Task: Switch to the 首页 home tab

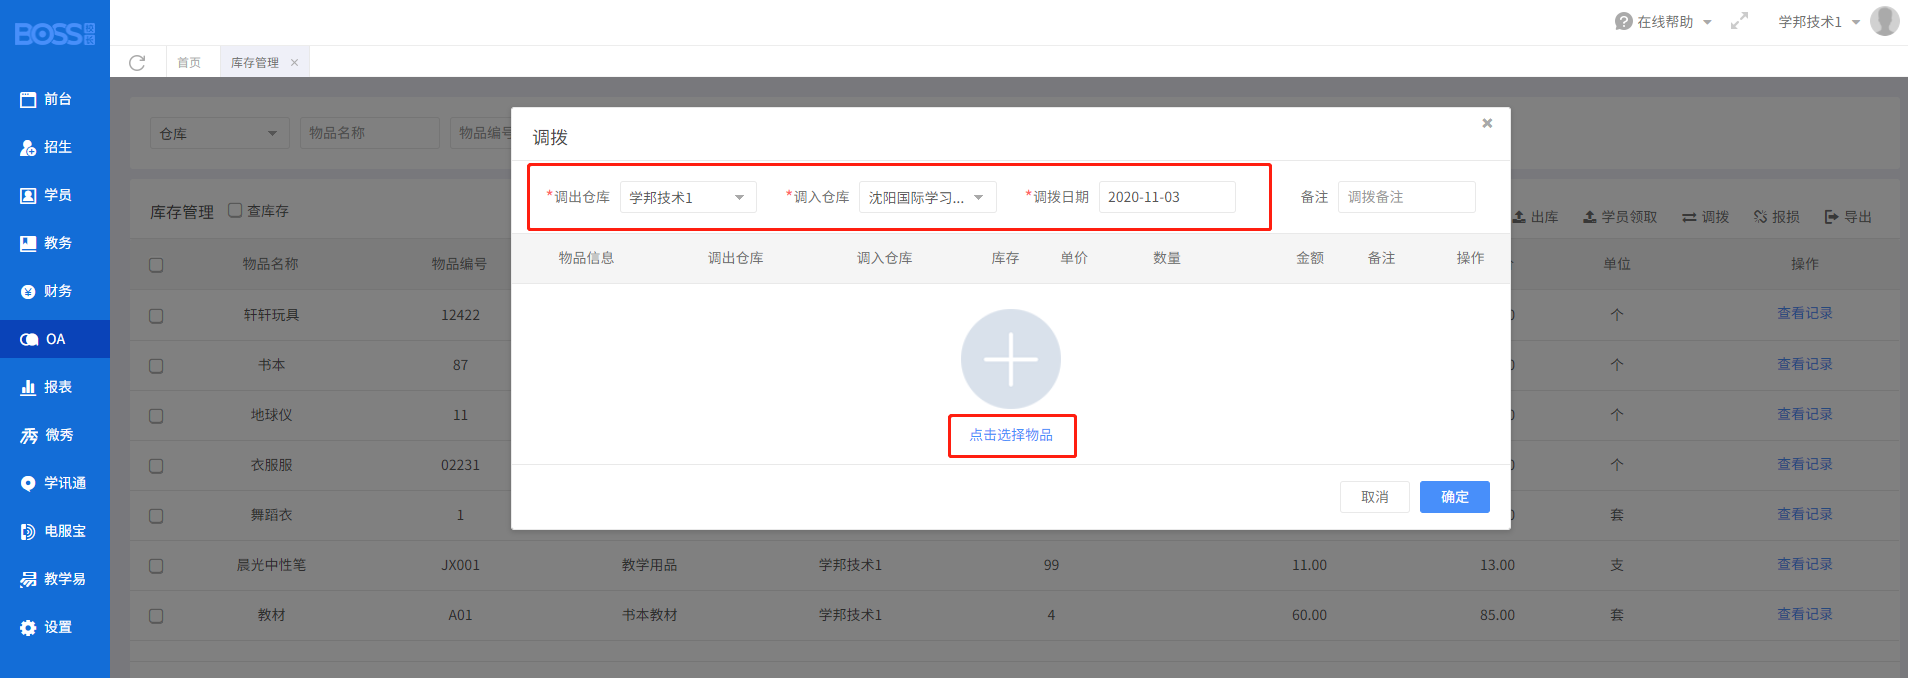Action: 189,63
